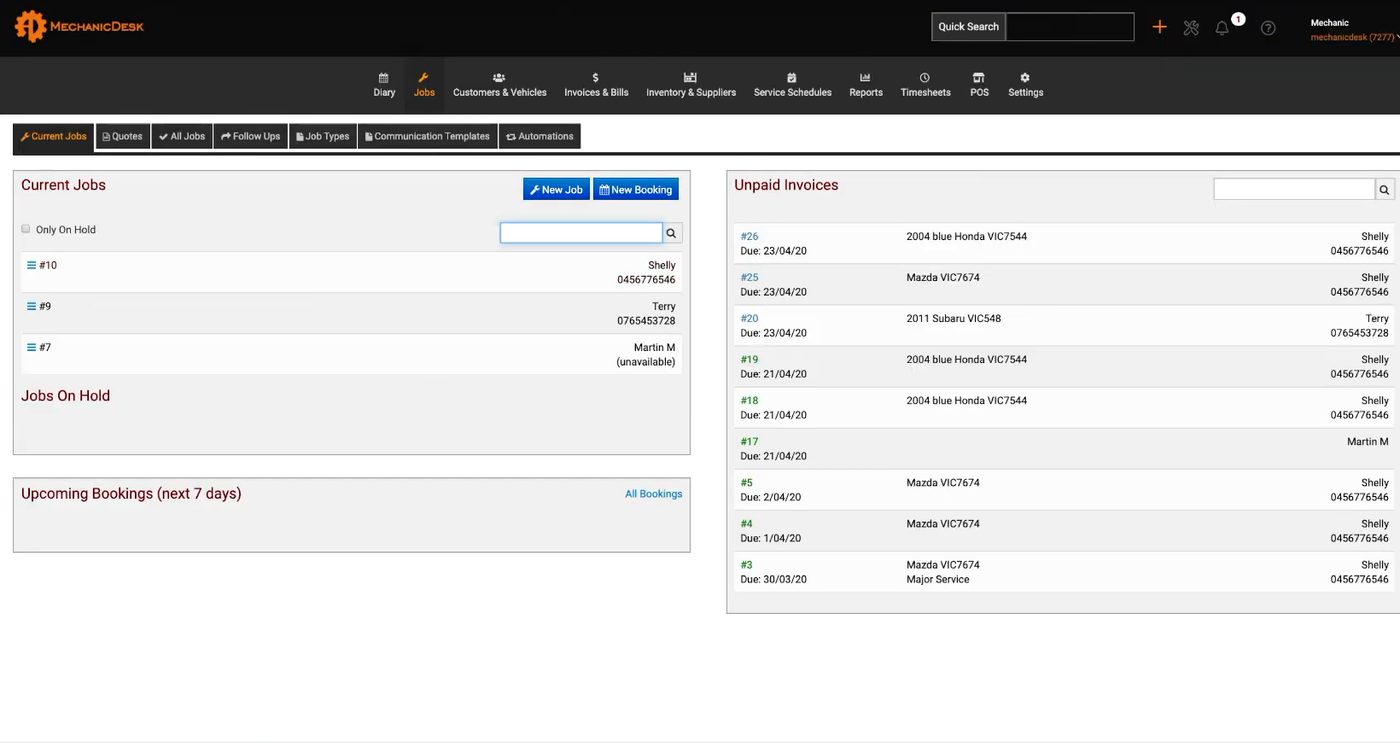Click Current Jobs search magnifier icon
Image resolution: width=1400 pixels, height=743 pixels.
[x=672, y=233]
